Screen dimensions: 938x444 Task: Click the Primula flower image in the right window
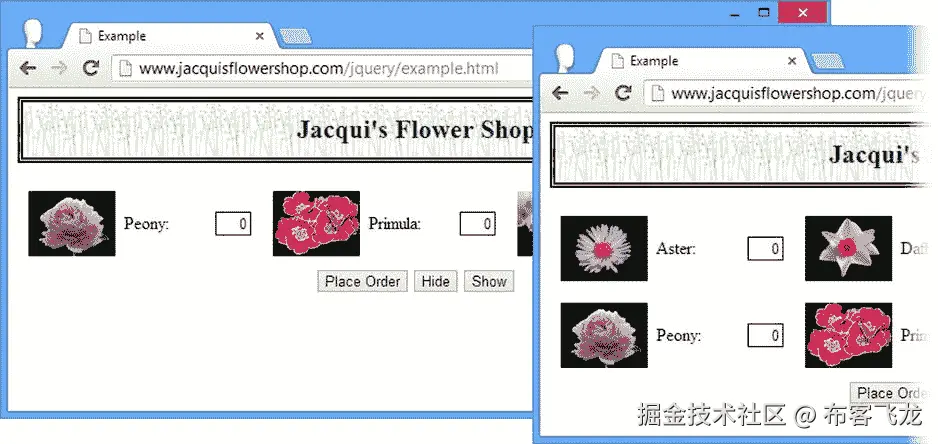click(848, 335)
